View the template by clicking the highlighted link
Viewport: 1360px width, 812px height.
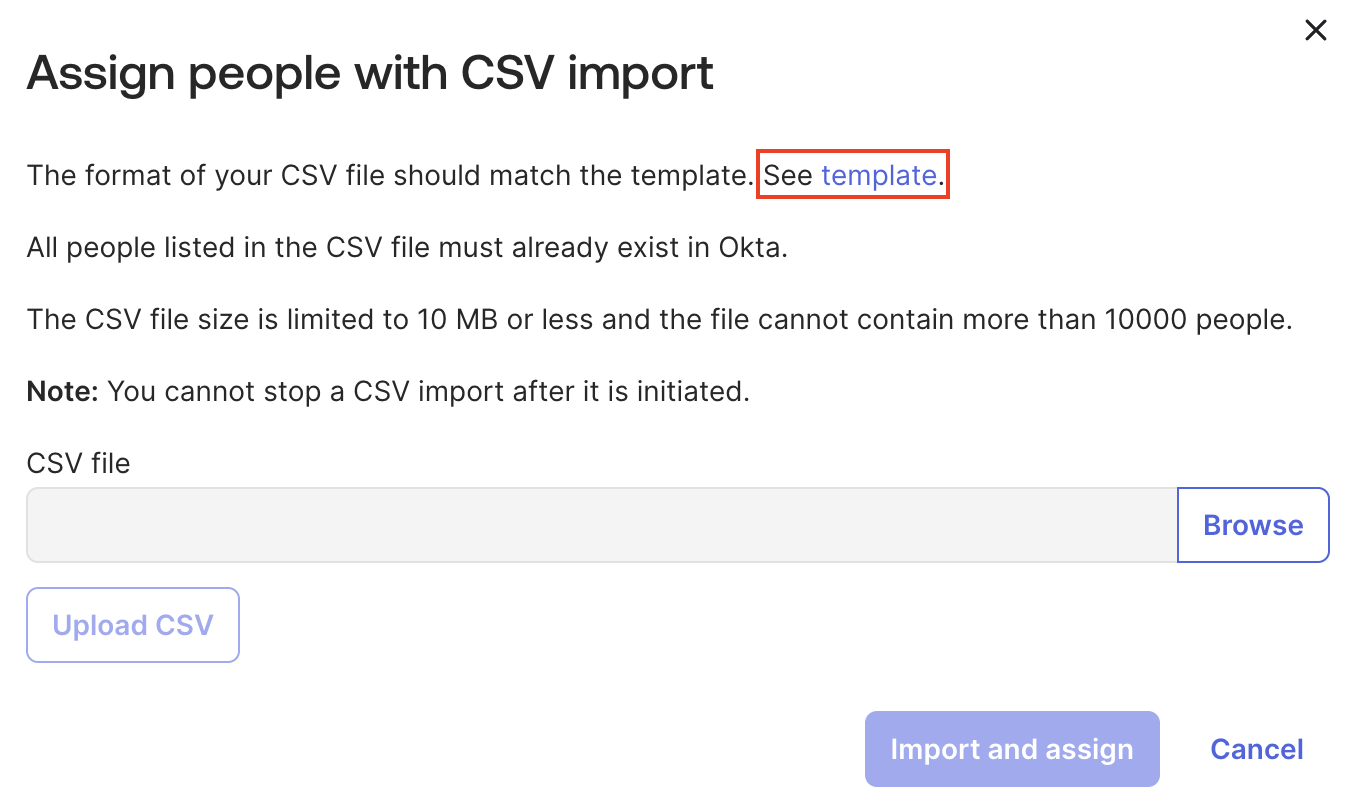coord(878,175)
